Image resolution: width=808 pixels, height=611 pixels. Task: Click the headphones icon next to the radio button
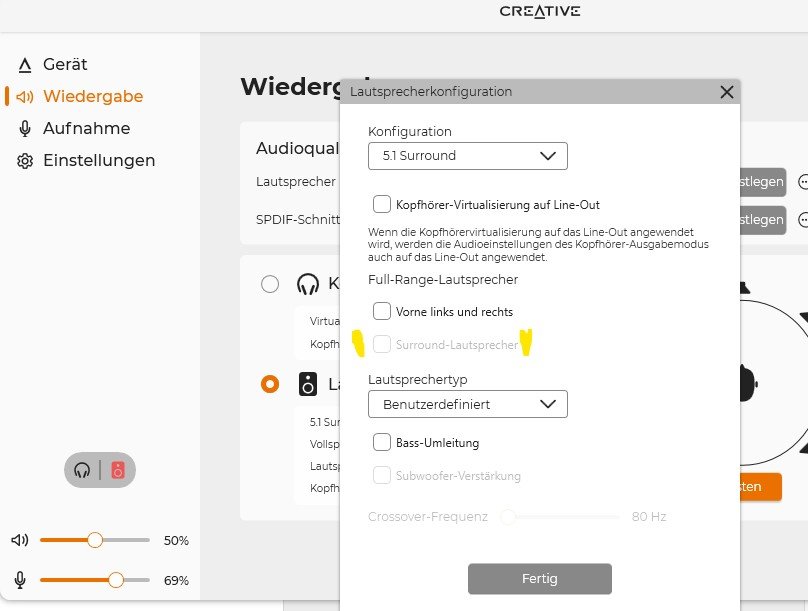(x=308, y=284)
